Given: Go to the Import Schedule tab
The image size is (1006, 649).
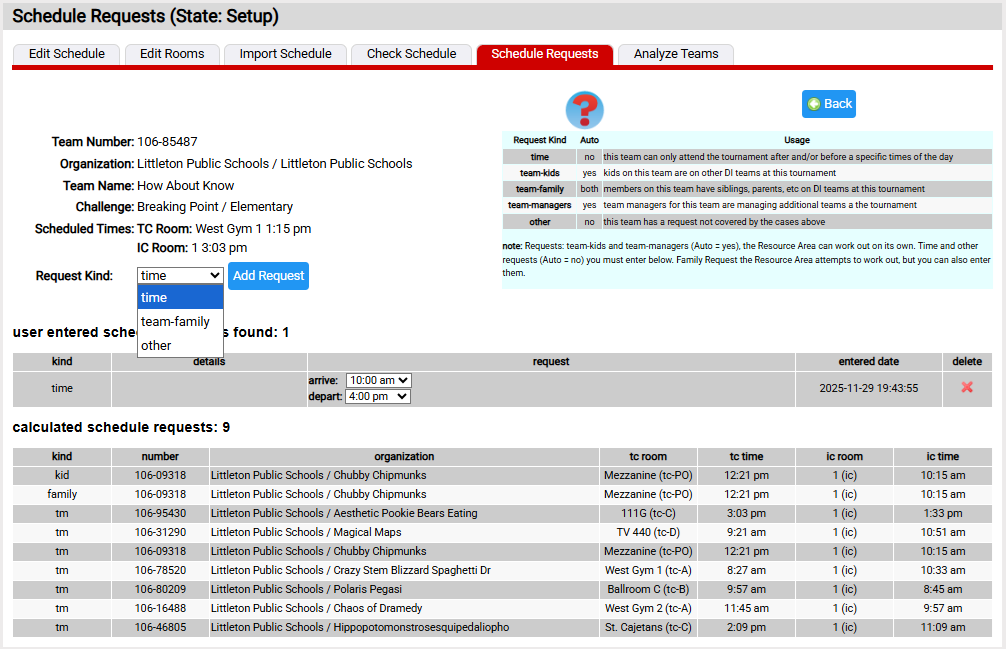Looking at the screenshot, I should (285, 54).
